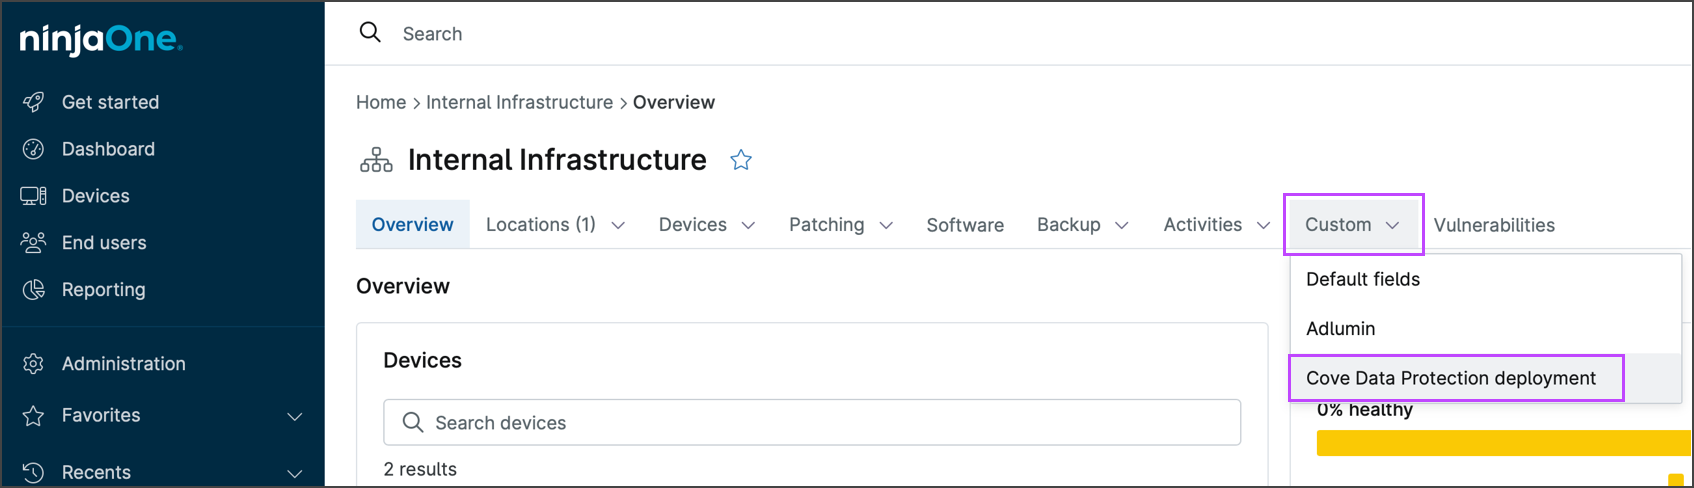Image resolution: width=1694 pixels, height=488 pixels.
Task: Expand the Recents section chevron
Action: 295,473
